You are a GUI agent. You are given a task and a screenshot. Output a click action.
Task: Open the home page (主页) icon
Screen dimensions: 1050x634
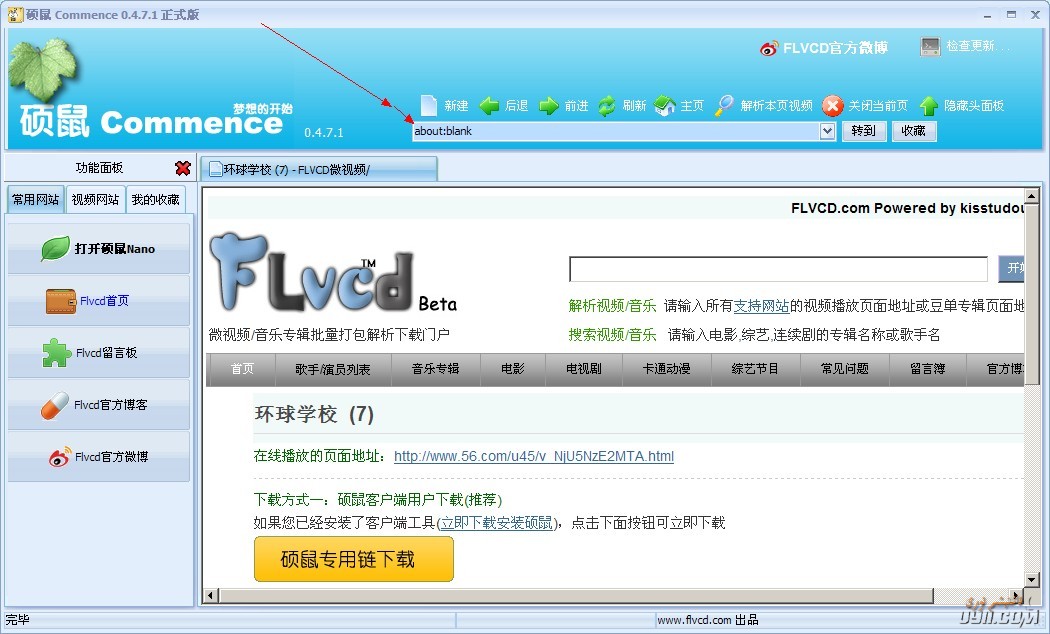click(x=664, y=105)
